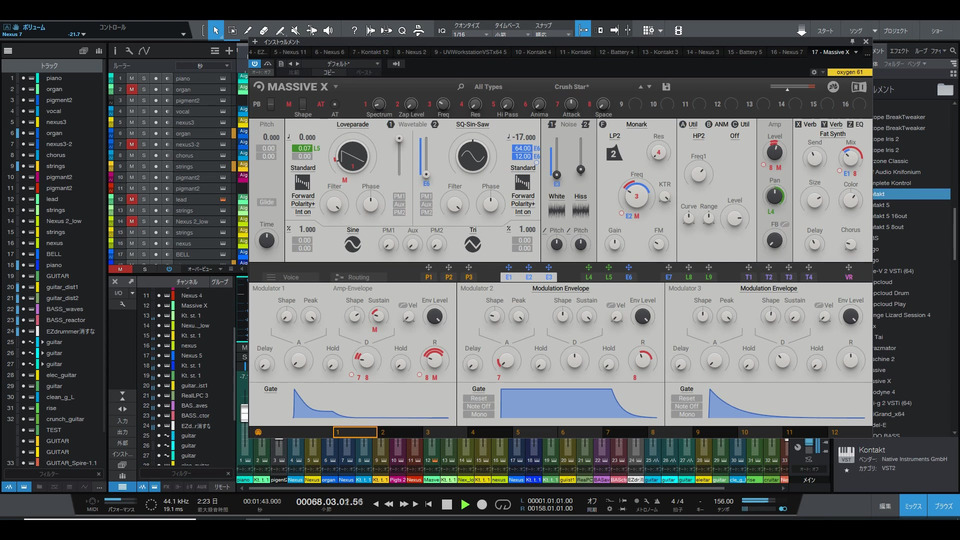Open the seconds ruler format dropdown
The width and height of the screenshot is (960, 540).
[x=203, y=66]
